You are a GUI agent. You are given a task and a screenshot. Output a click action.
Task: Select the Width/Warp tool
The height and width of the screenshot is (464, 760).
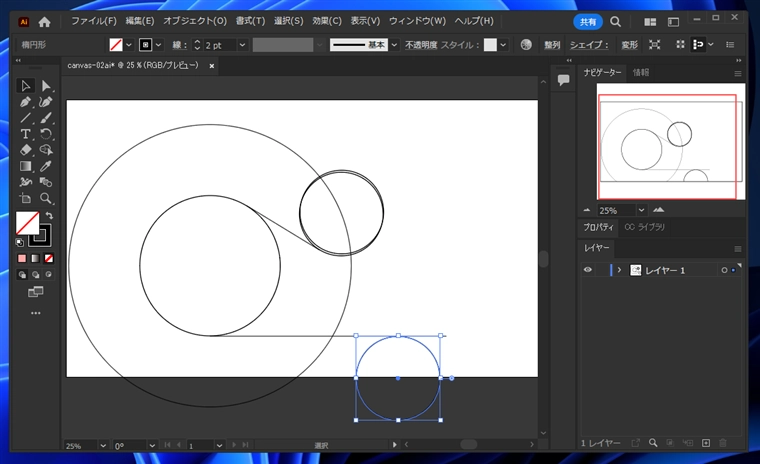(x=25, y=182)
